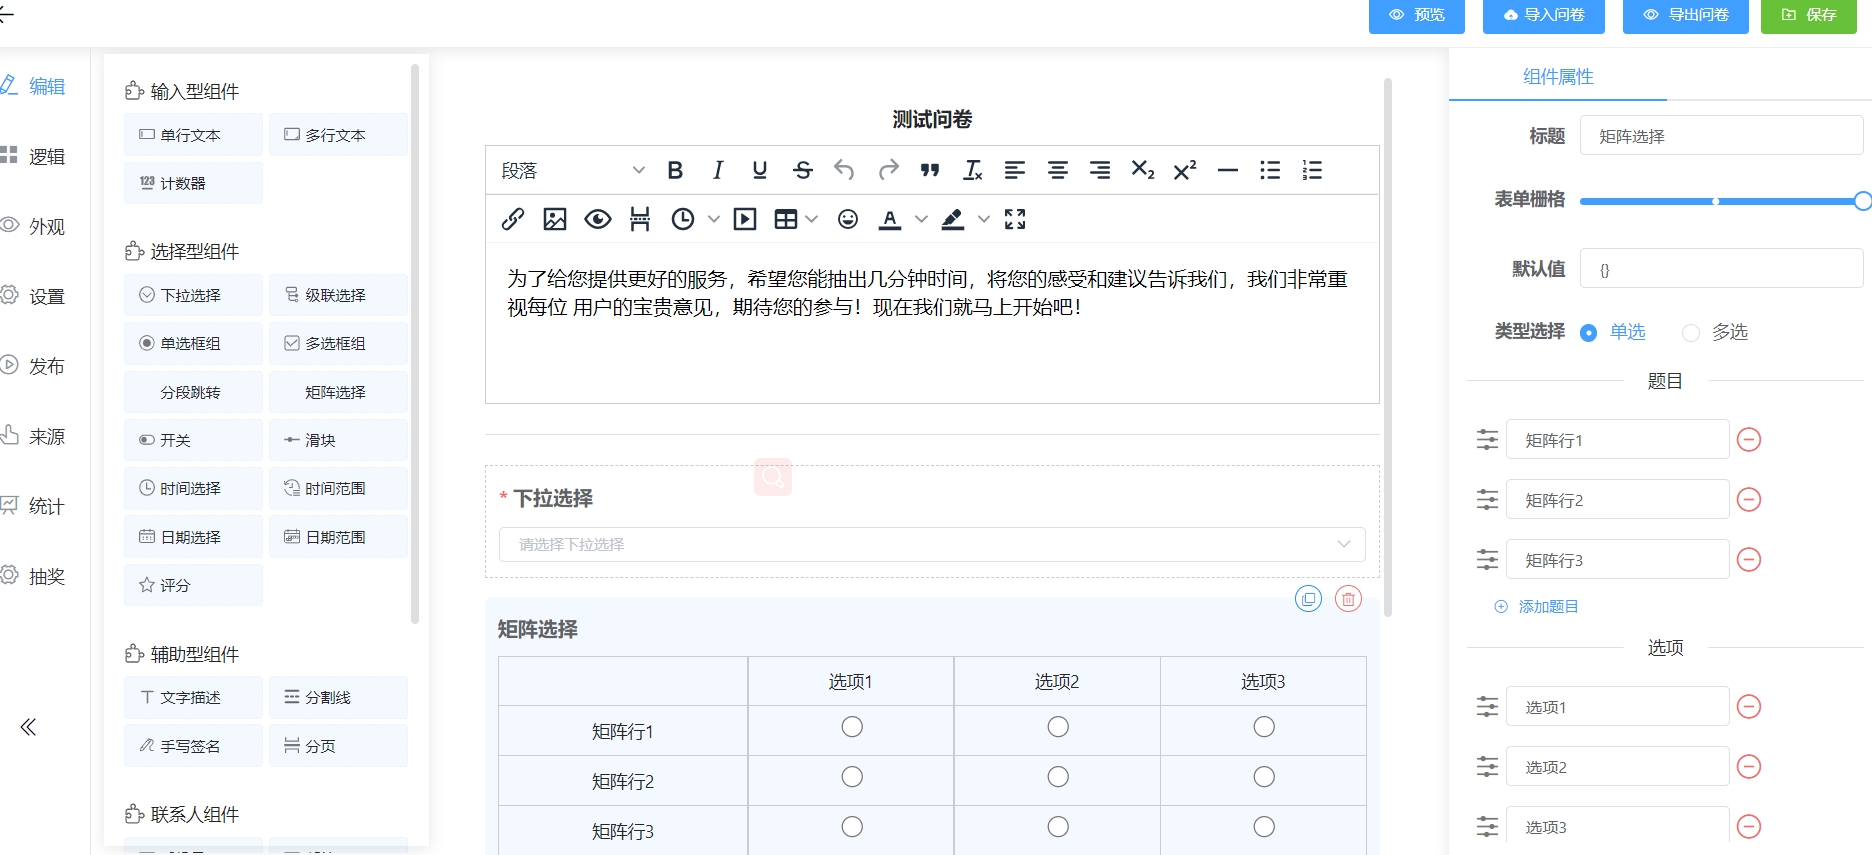This screenshot has width=1872, height=855.
Task: Expand text color dropdown arrow
Action: pyautogui.click(x=921, y=219)
